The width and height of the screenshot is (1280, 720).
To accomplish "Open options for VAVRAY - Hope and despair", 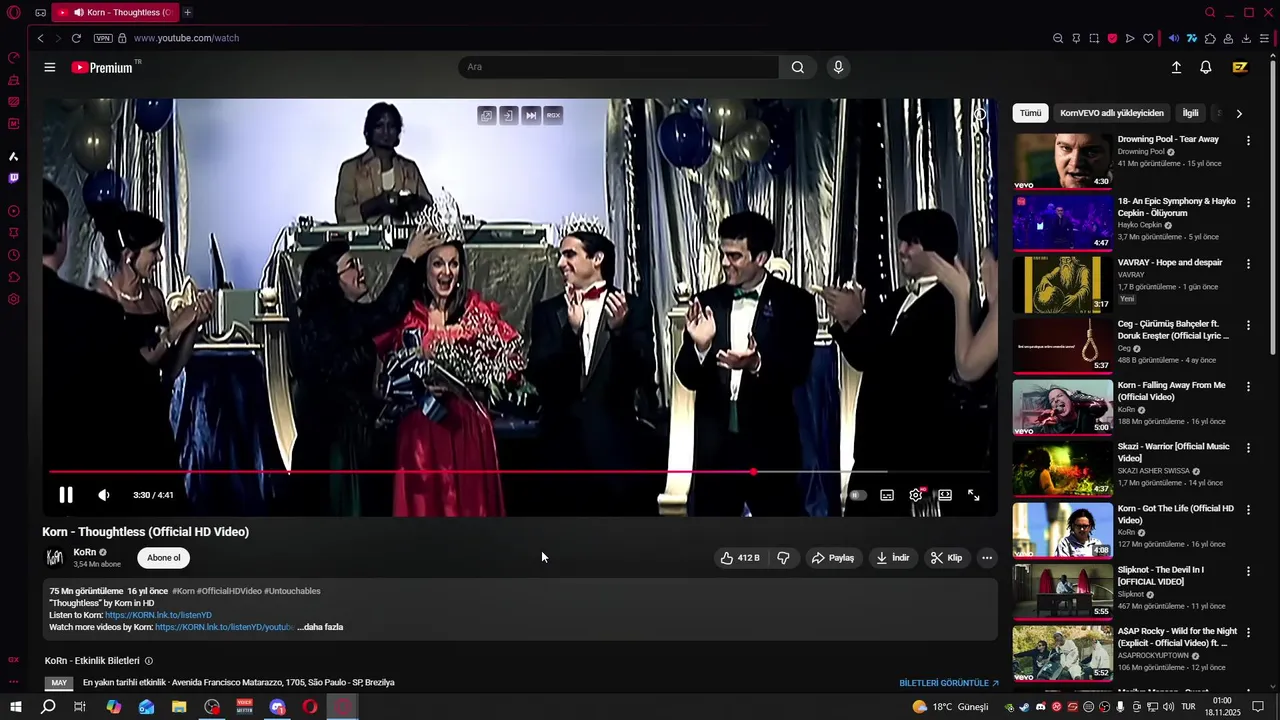I will (1248, 264).
